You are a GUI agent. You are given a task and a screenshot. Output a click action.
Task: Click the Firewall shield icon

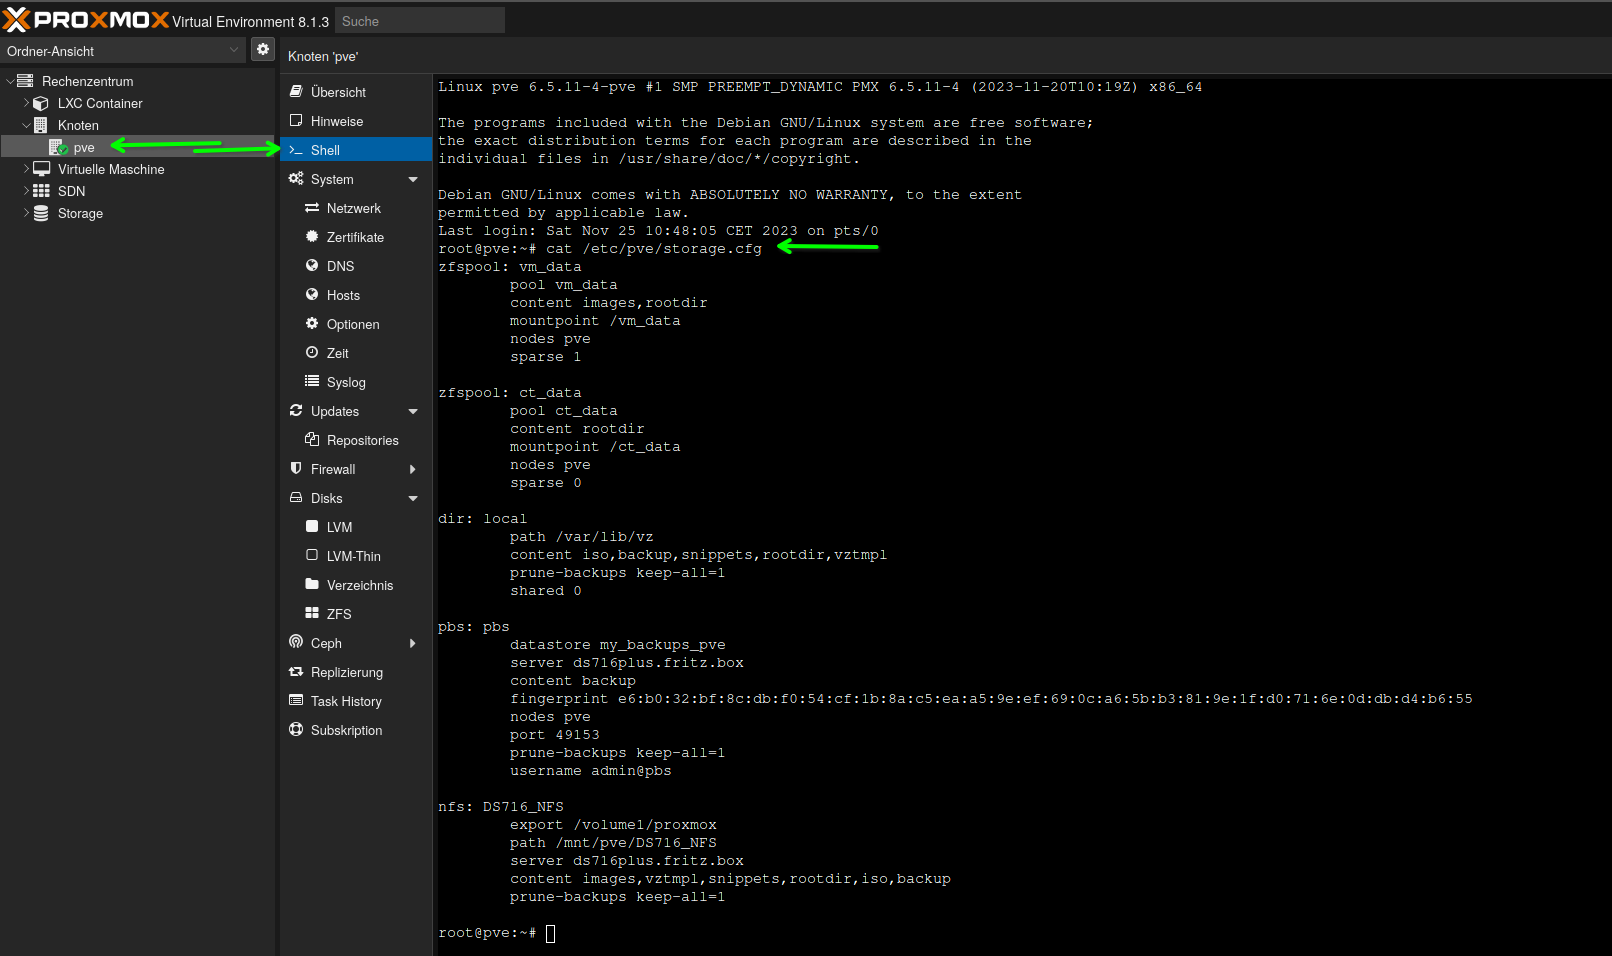tap(296, 469)
